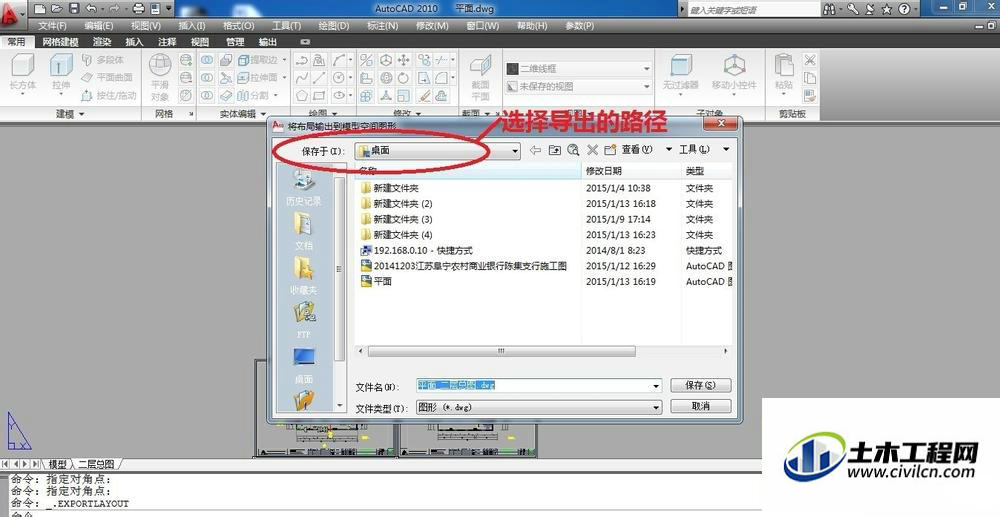
Task: Open the 编辑(E) menu
Action: (99, 26)
